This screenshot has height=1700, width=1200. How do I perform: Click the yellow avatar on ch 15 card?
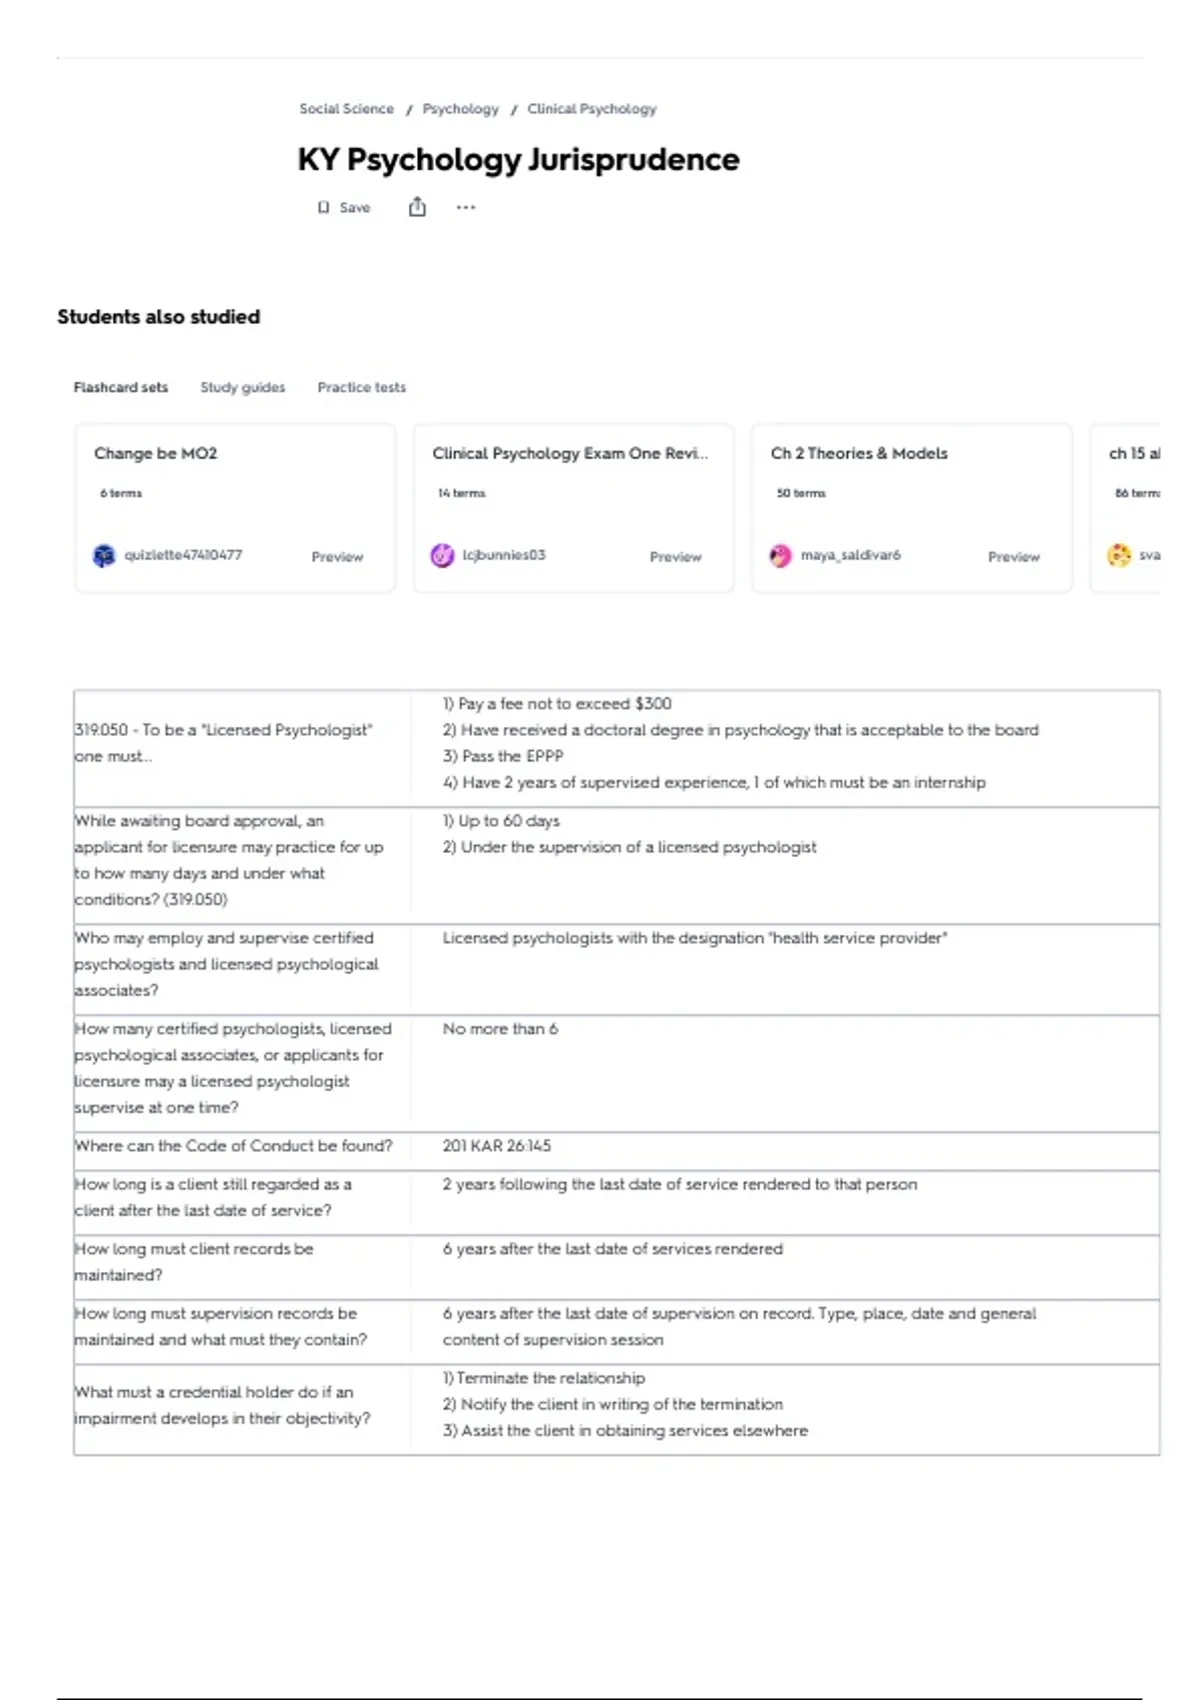1119,555
